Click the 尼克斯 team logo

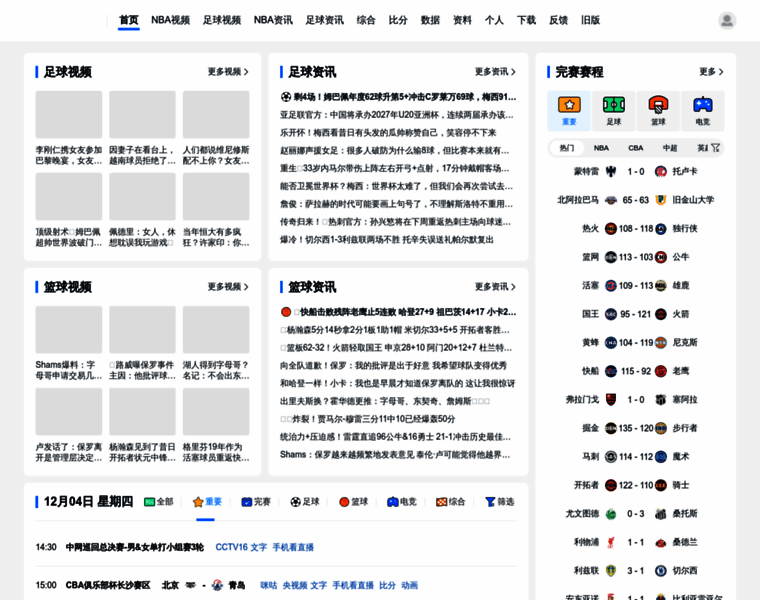pos(661,343)
